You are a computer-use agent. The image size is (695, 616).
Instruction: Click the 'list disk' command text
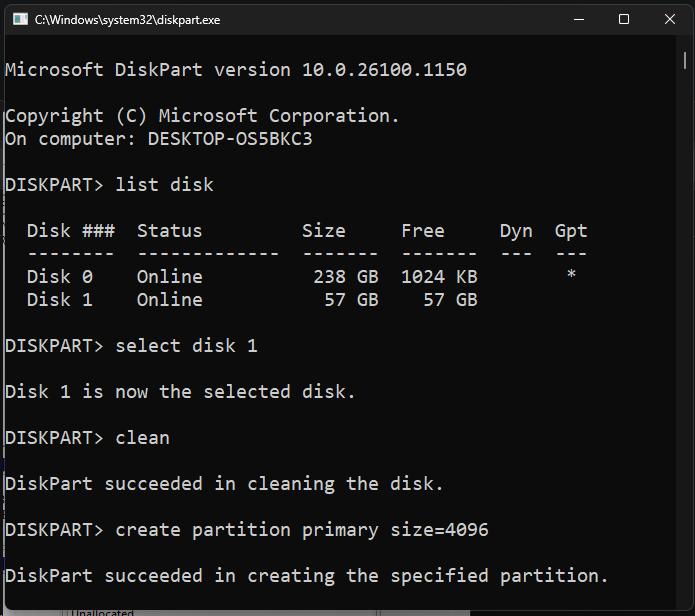point(164,185)
